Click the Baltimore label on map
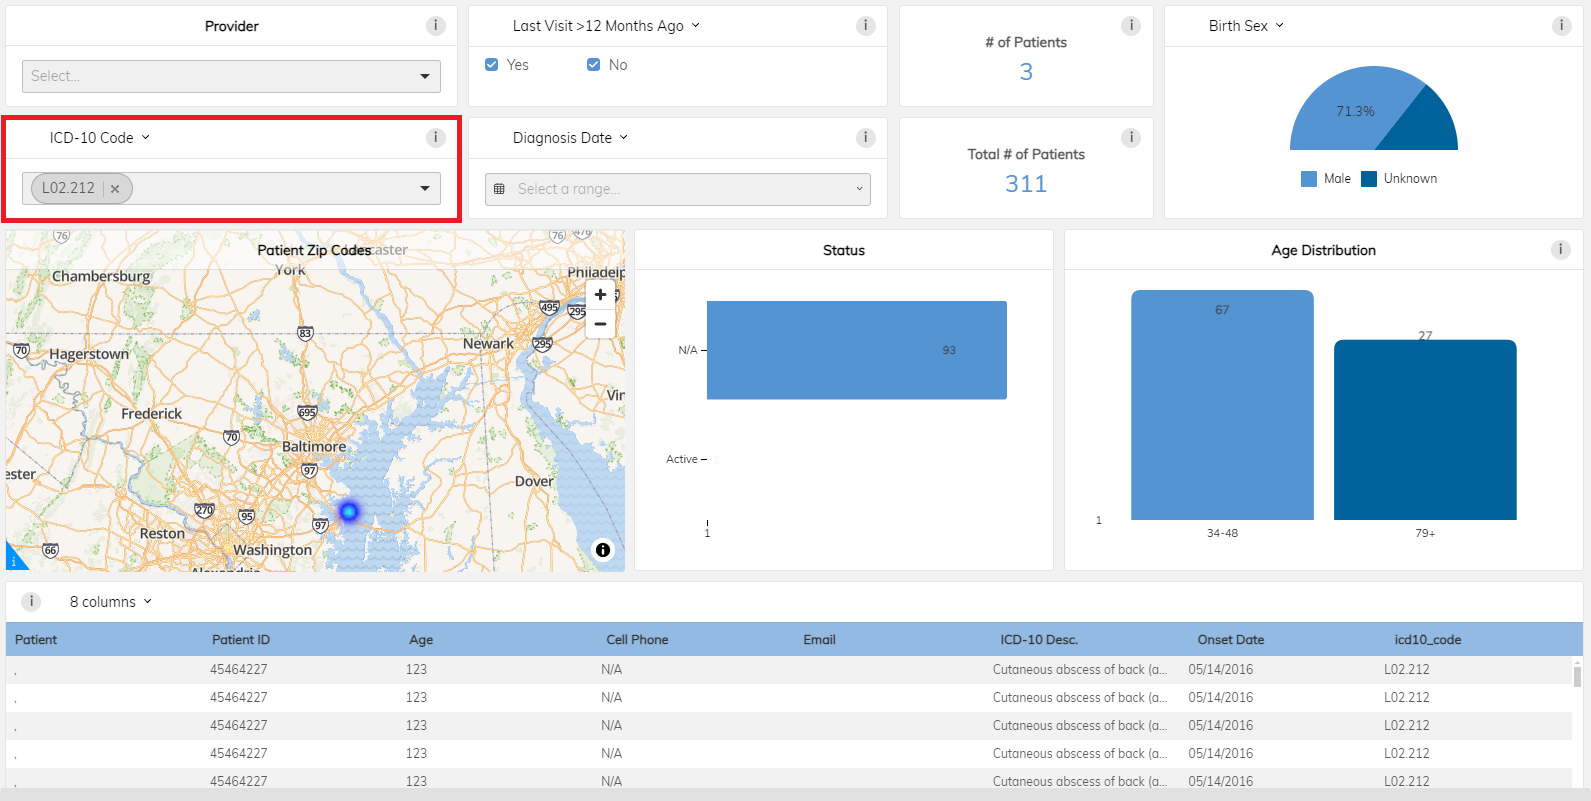1591x801 pixels. click(x=314, y=446)
